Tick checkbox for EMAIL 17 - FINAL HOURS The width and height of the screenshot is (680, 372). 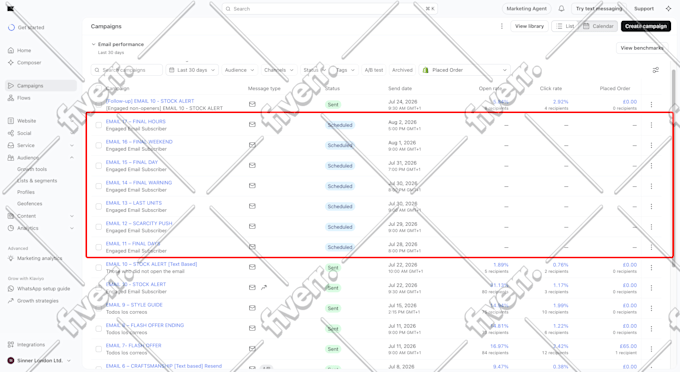(x=98, y=125)
